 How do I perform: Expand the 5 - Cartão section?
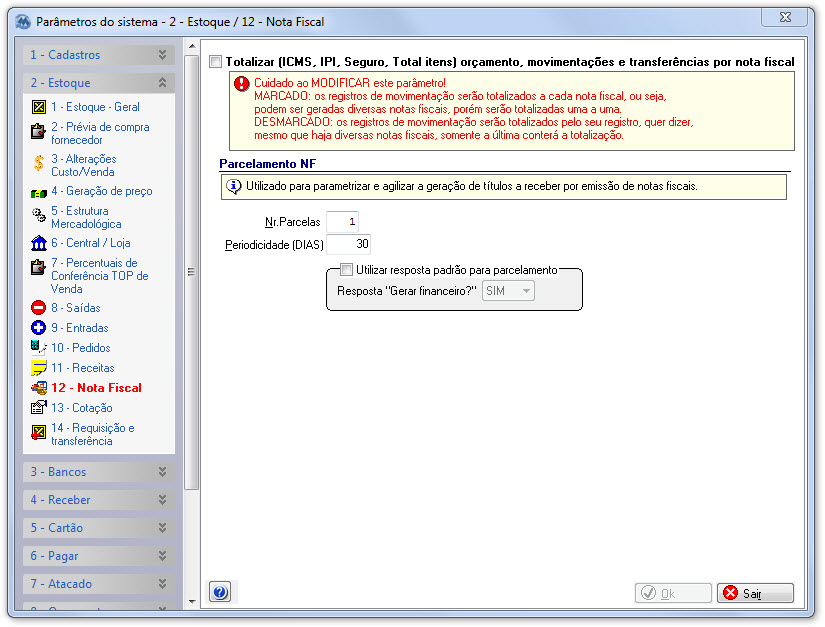pos(98,528)
